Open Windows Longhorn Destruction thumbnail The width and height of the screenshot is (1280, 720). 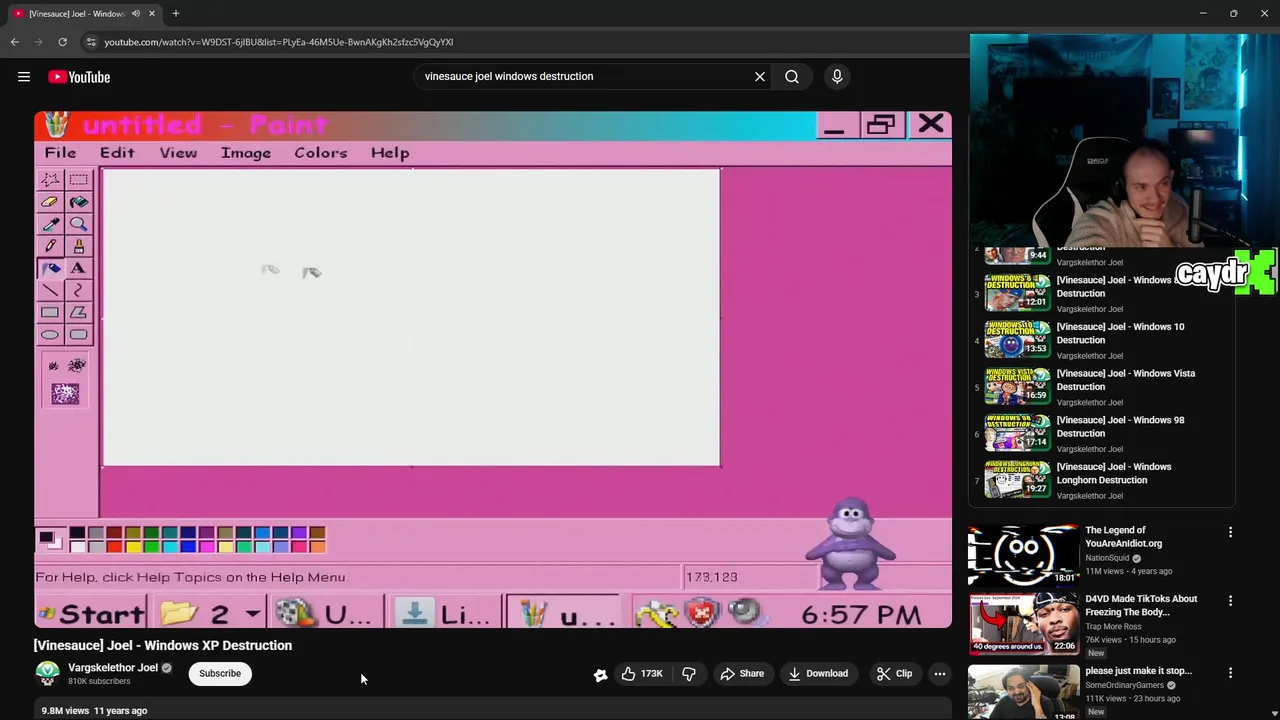tap(1017, 480)
